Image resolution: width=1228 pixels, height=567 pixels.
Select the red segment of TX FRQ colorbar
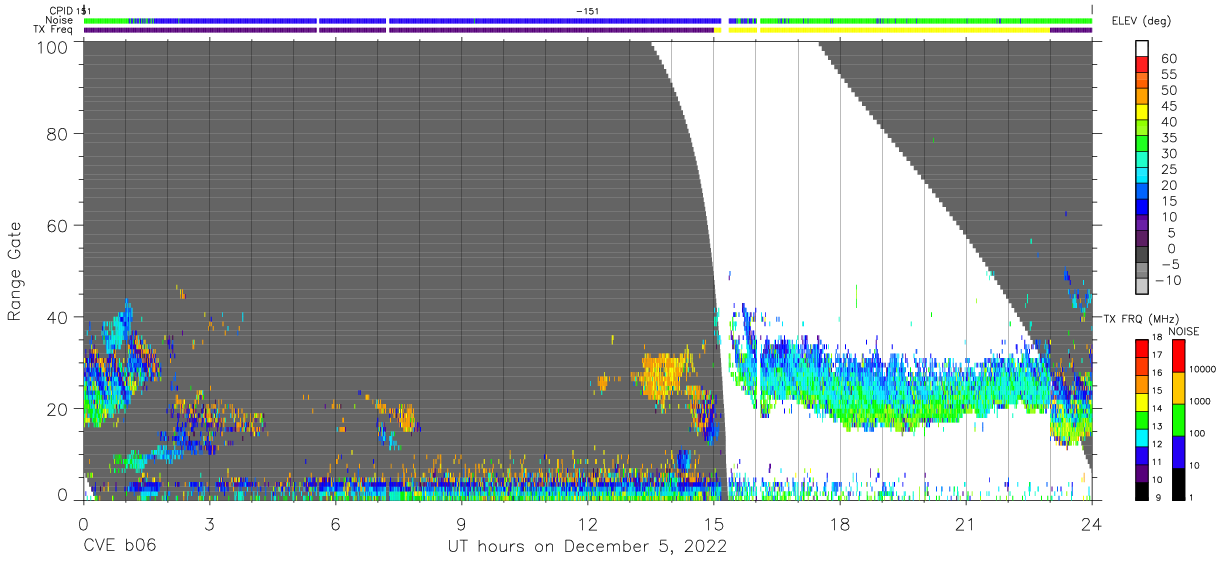tap(1142, 348)
